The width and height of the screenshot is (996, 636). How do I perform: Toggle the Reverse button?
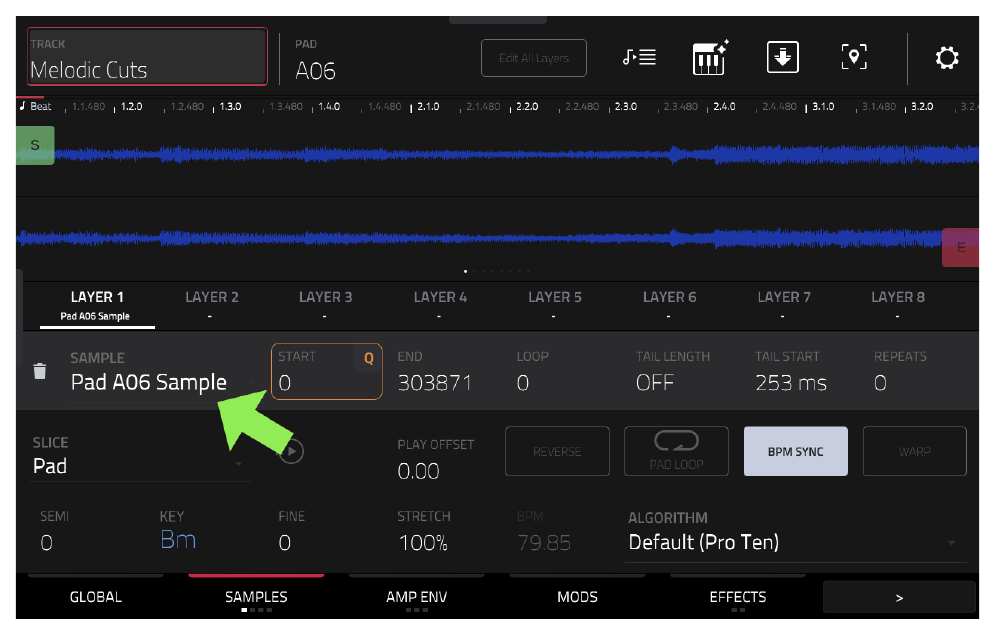[557, 451]
